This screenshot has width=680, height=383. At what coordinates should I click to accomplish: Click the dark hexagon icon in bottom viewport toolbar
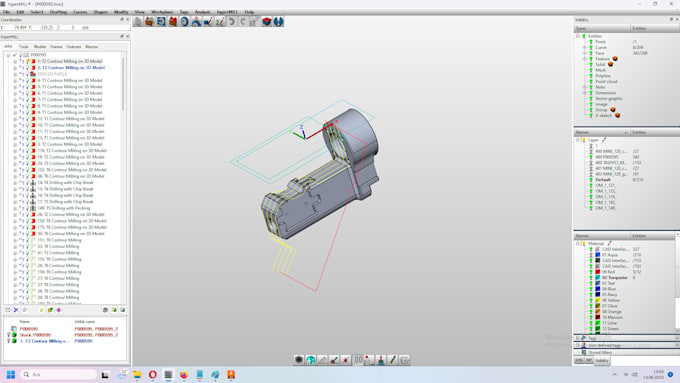click(x=299, y=360)
